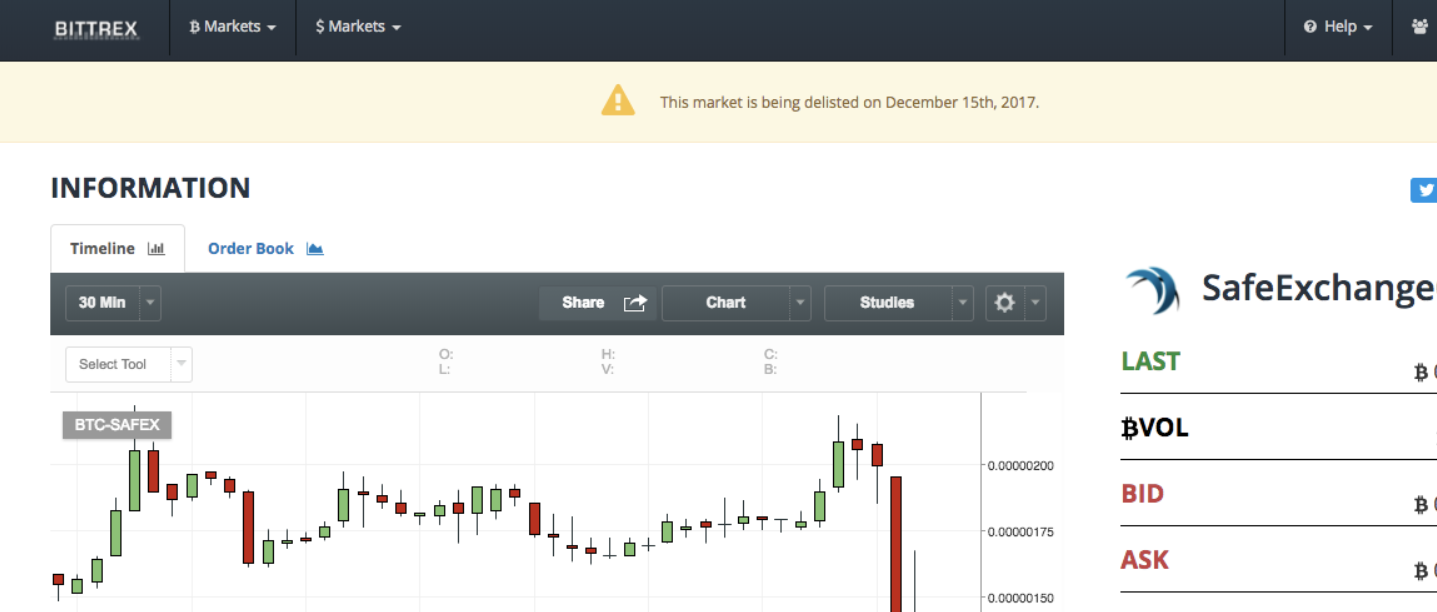Screen dimensions: 1437x612
Task: Switch to the Timeline tab
Action: (x=117, y=249)
